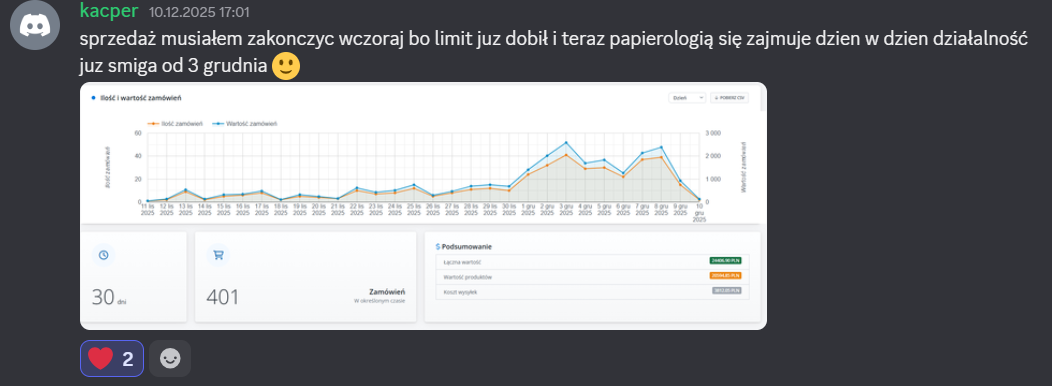Image resolution: width=1052 pixels, height=386 pixels.
Task: Open the add reaction smiley button
Action: click(x=170, y=358)
